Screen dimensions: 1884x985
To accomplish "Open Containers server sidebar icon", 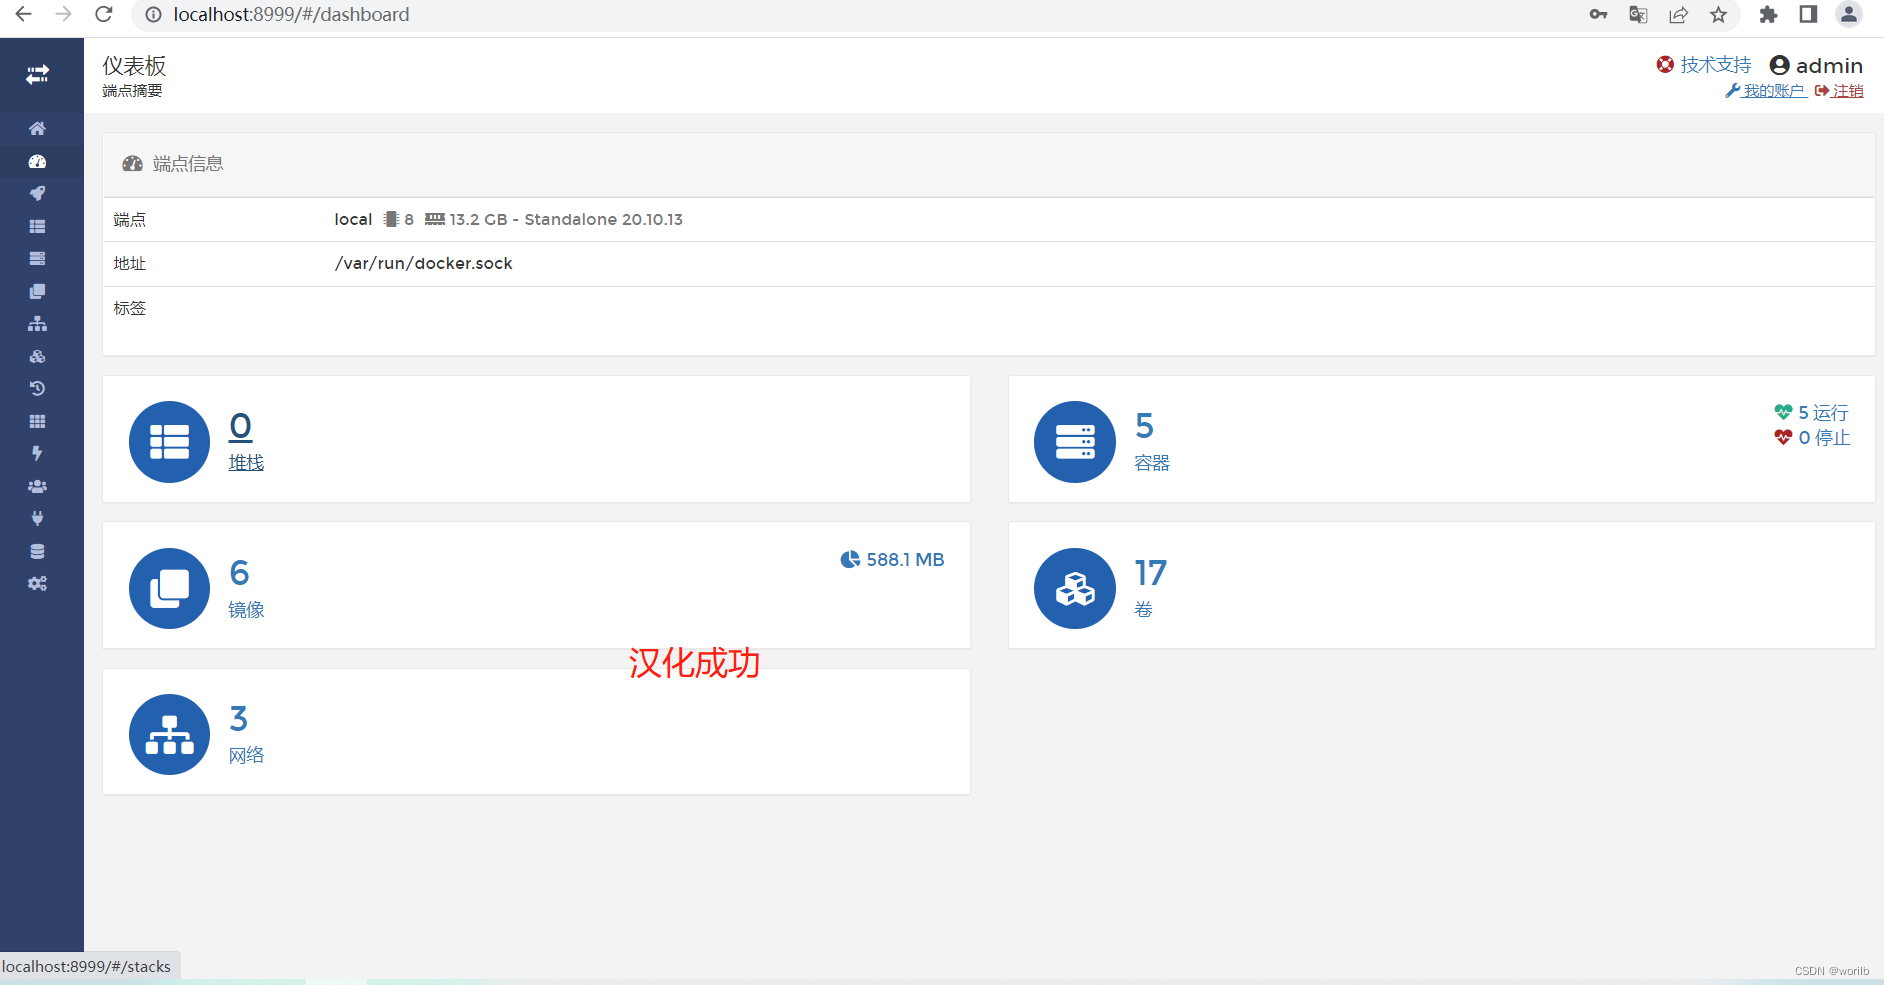I will (x=37, y=258).
